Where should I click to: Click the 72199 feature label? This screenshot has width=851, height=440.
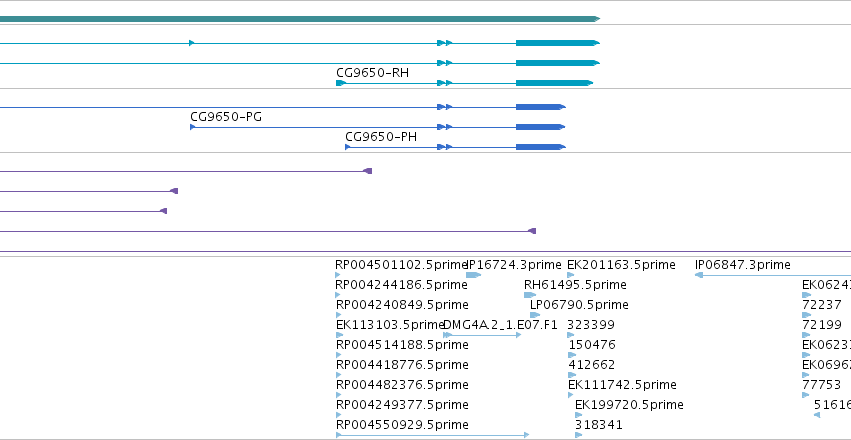(822, 325)
